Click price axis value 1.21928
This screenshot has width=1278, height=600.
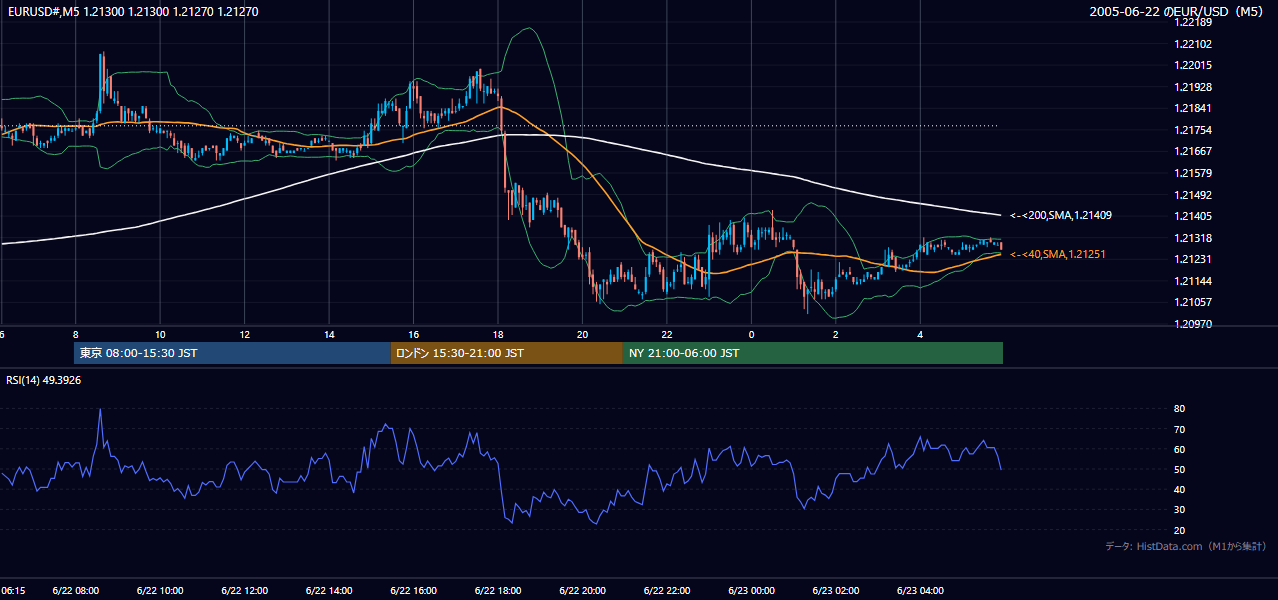click(x=1194, y=87)
